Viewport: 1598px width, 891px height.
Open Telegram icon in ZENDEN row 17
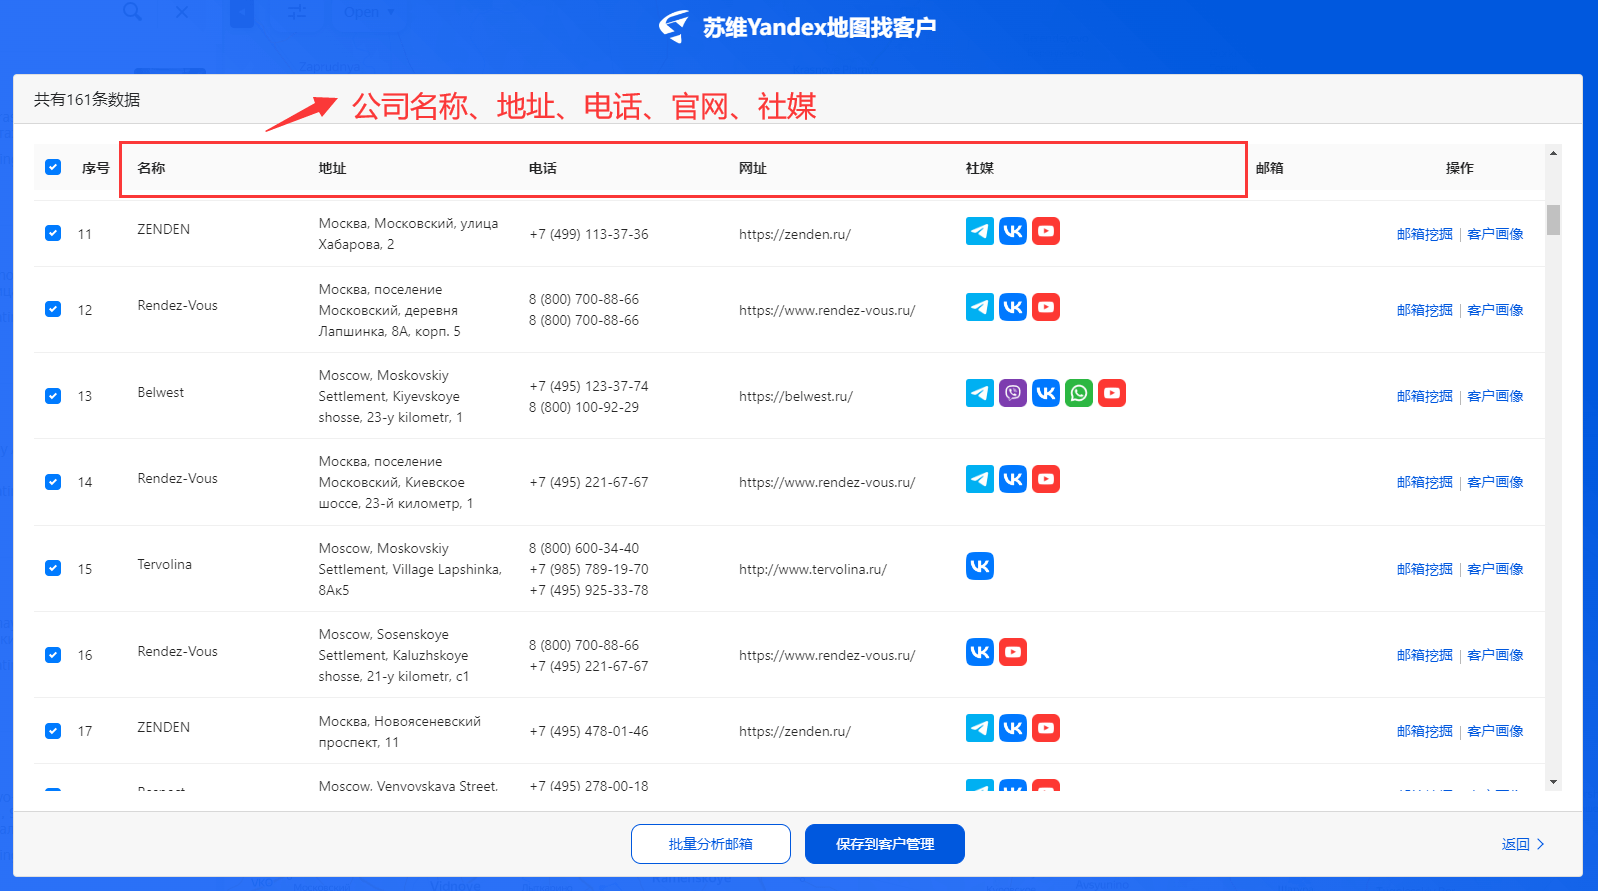click(980, 728)
